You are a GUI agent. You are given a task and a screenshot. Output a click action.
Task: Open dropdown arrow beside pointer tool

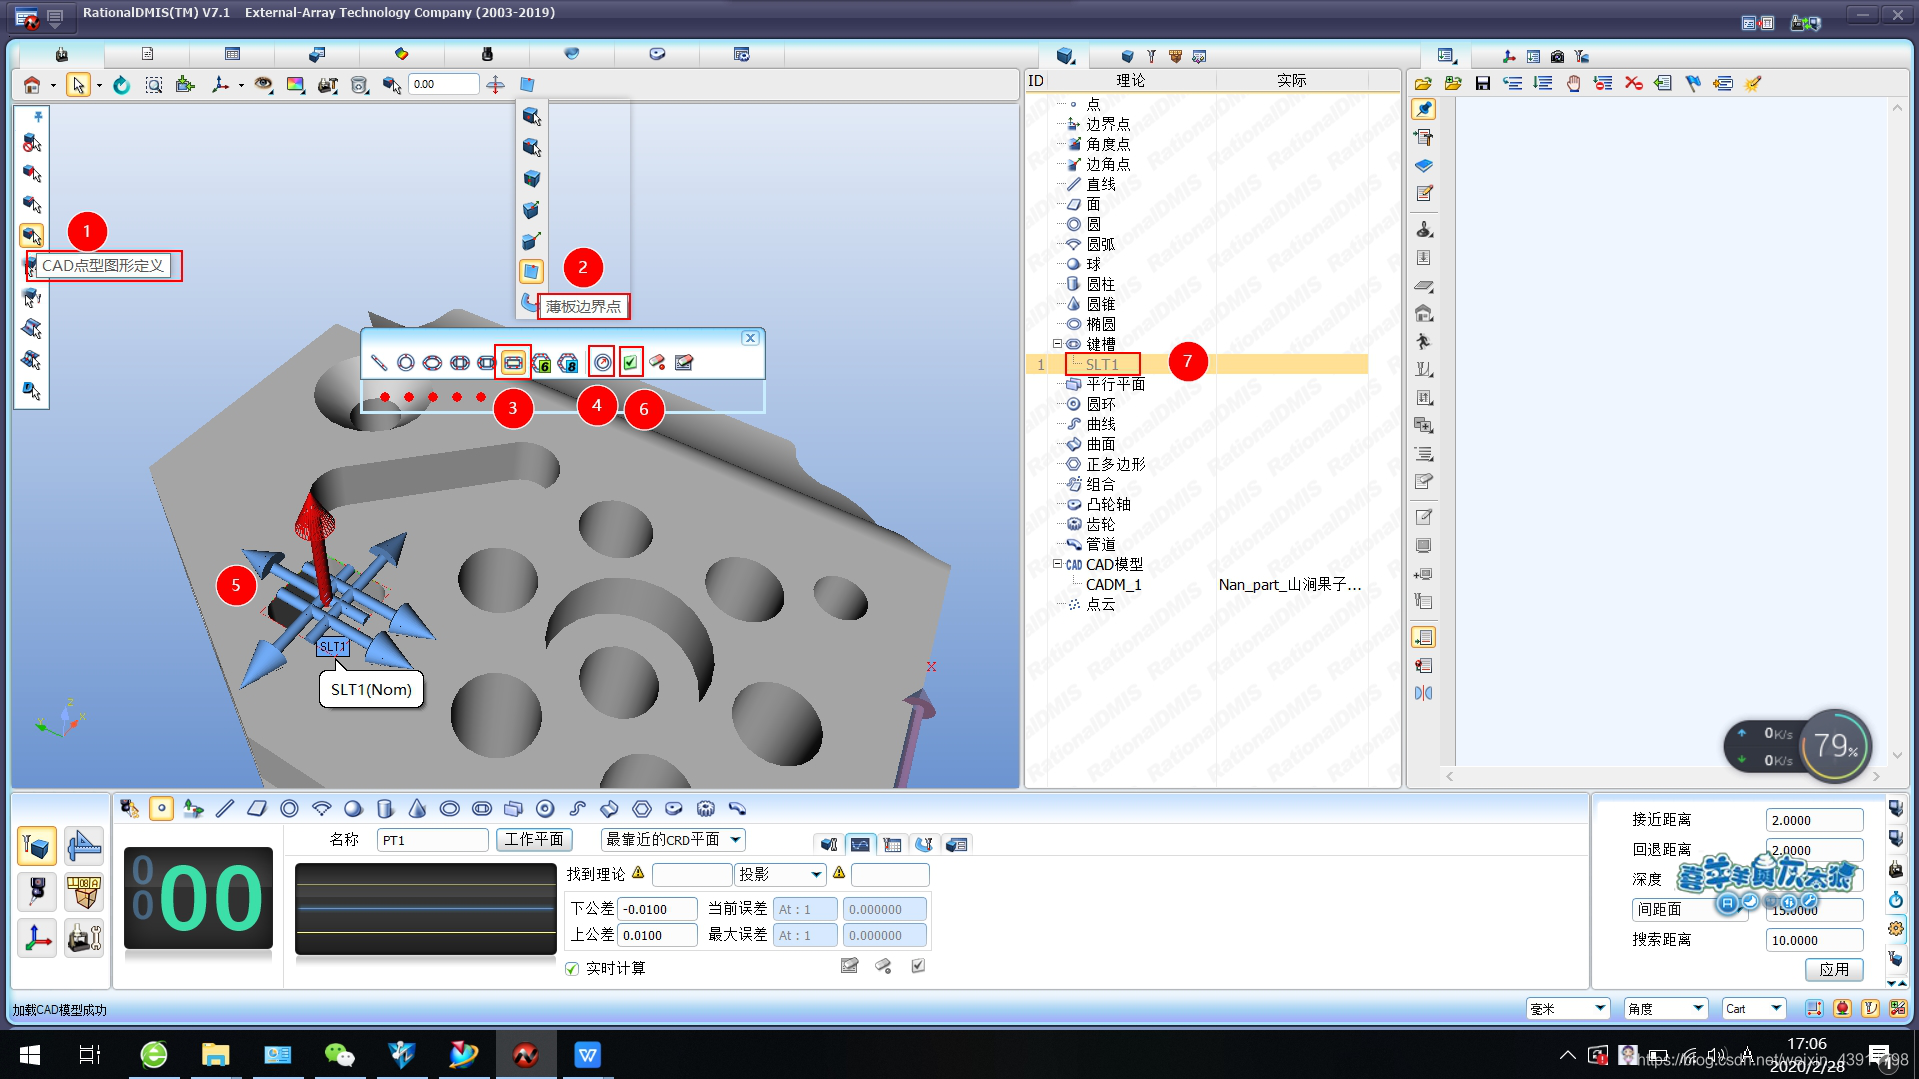(99, 85)
